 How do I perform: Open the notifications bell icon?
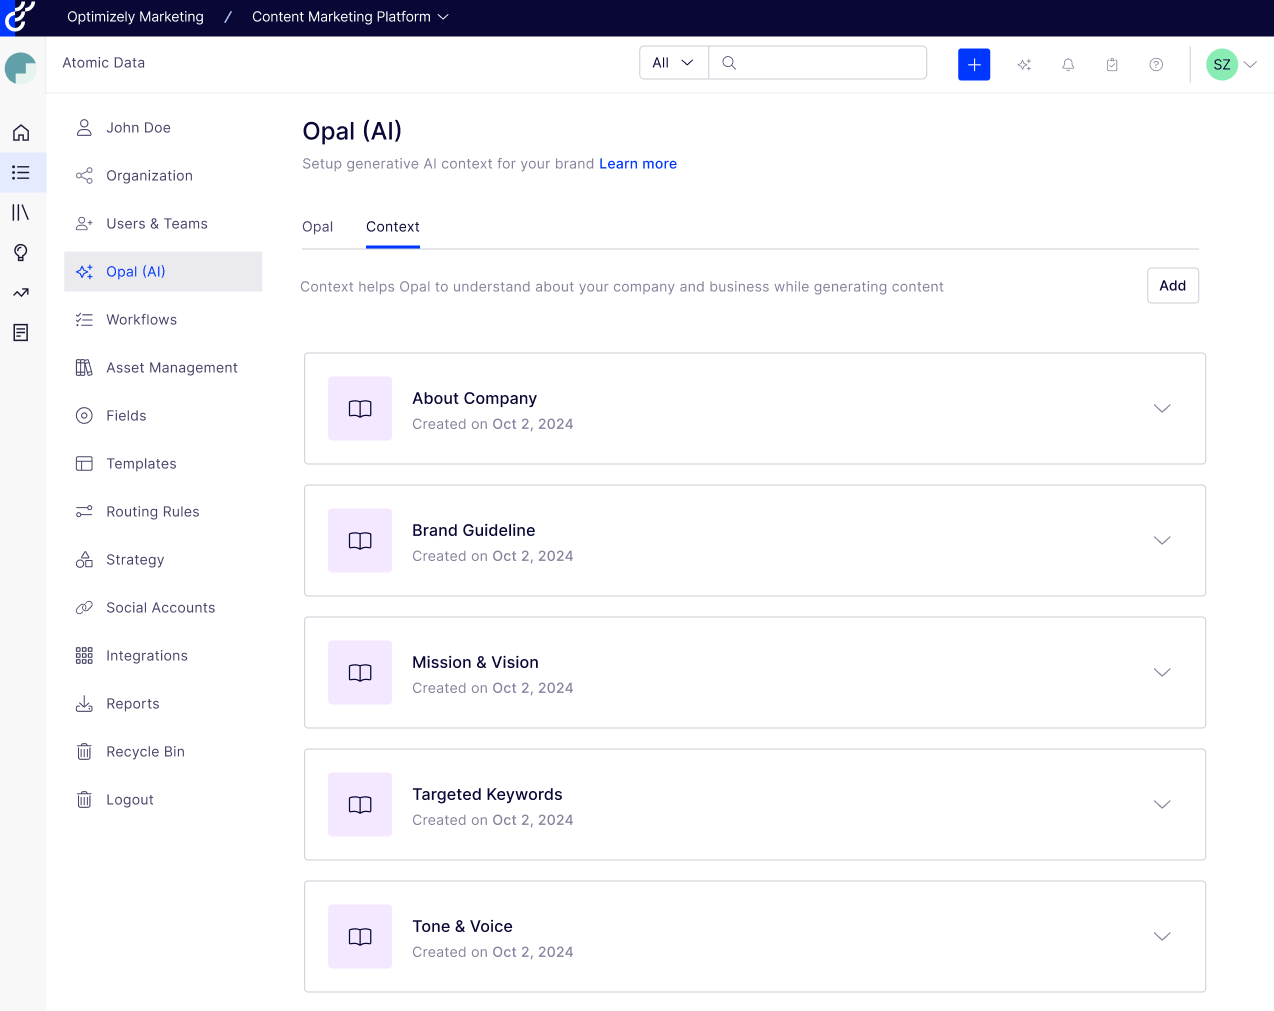[1068, 64]
